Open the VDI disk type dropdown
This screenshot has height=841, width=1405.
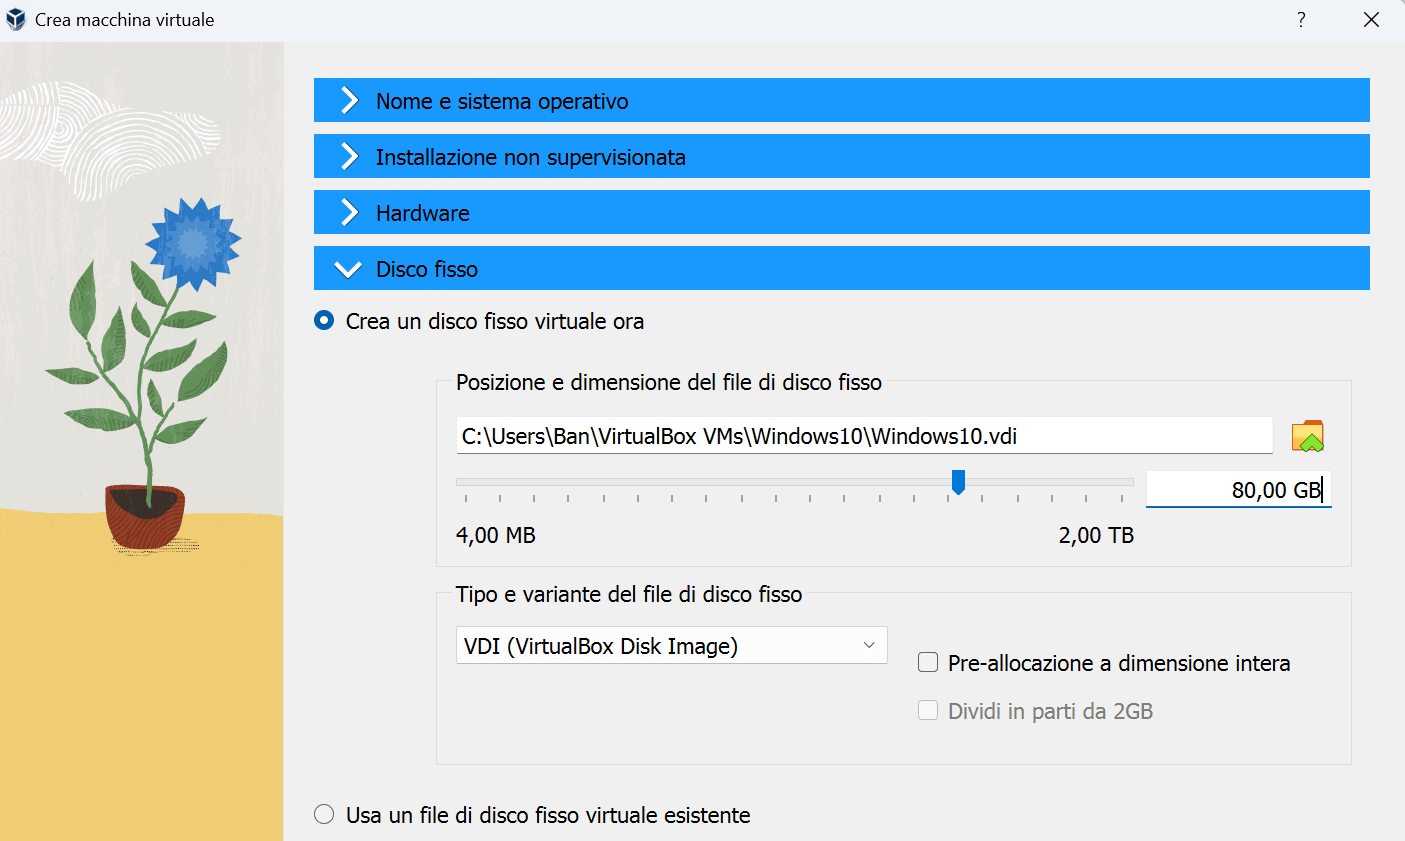[671, 646]
